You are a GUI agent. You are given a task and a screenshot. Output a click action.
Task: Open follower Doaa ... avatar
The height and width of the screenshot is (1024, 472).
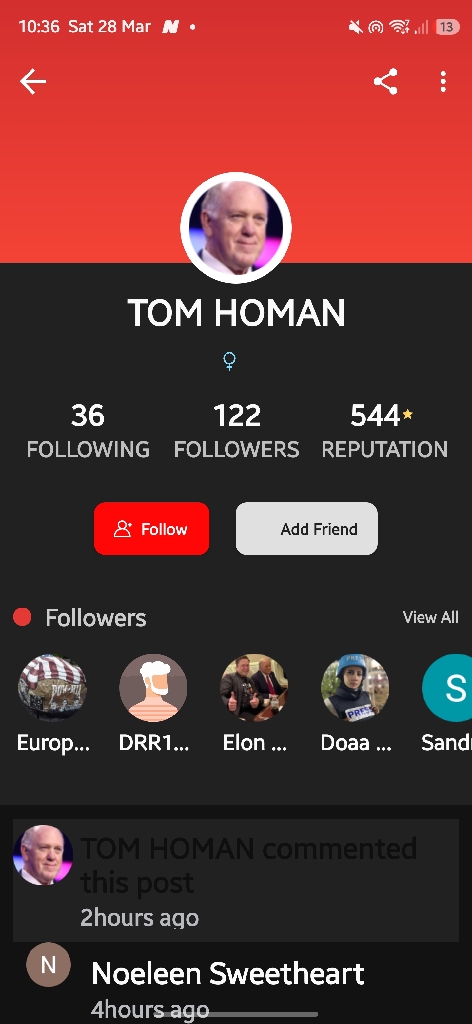pos(355,688)
